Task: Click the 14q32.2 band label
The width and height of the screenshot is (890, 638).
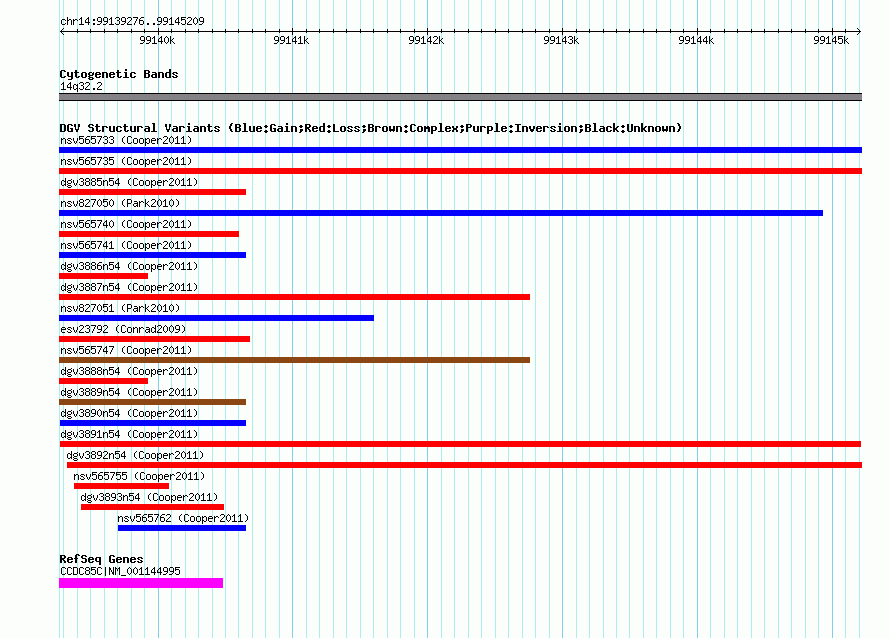Action: (x=81, y=86)
